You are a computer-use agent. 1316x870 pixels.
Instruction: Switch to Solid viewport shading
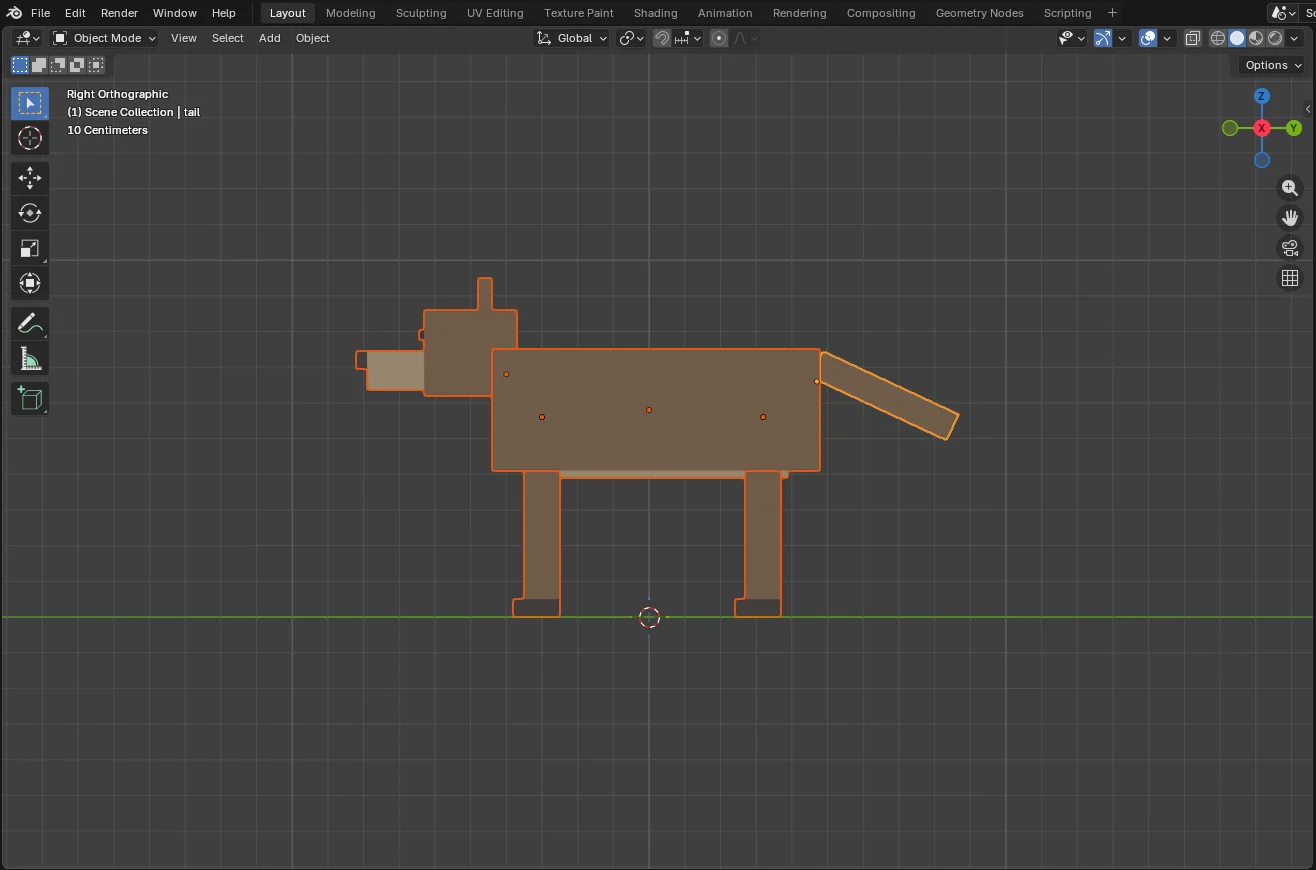(x=1237, y=38)
